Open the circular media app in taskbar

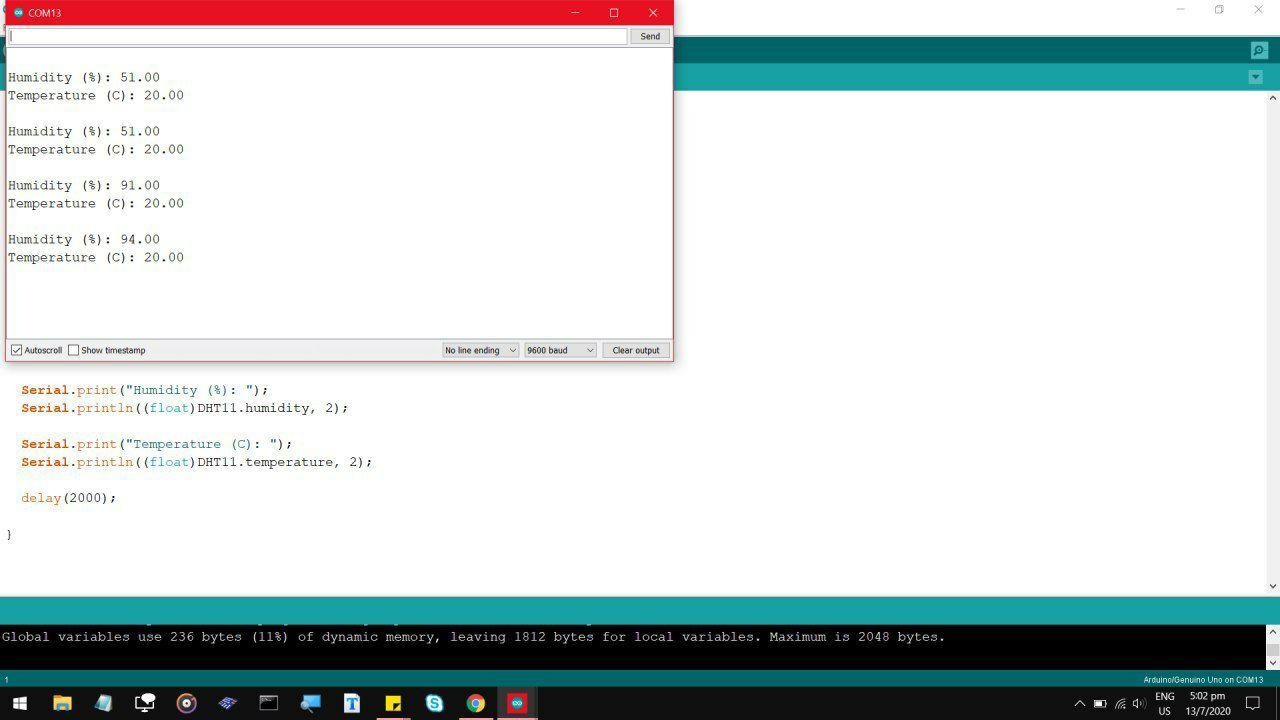186,703
